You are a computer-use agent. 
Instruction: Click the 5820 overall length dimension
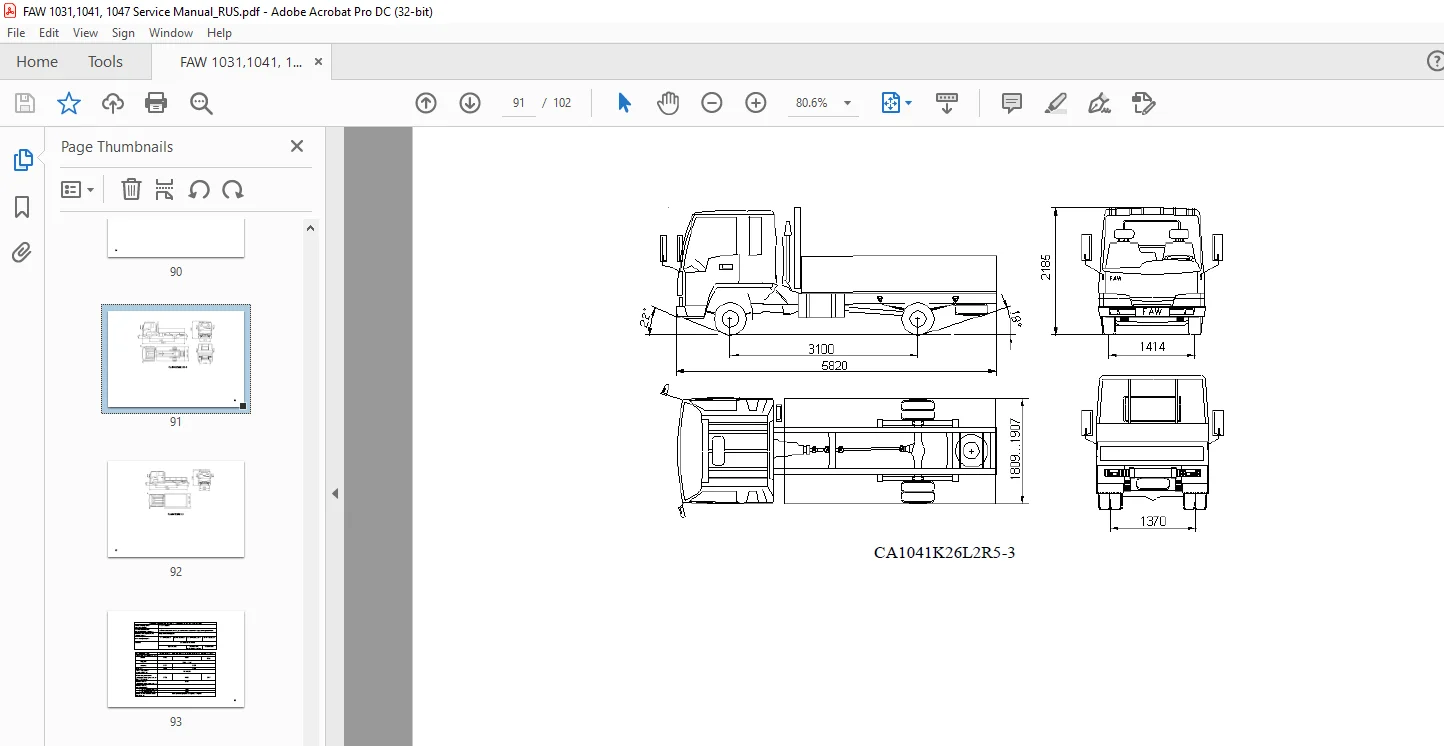pyautogui.click(x=834, y=366)
